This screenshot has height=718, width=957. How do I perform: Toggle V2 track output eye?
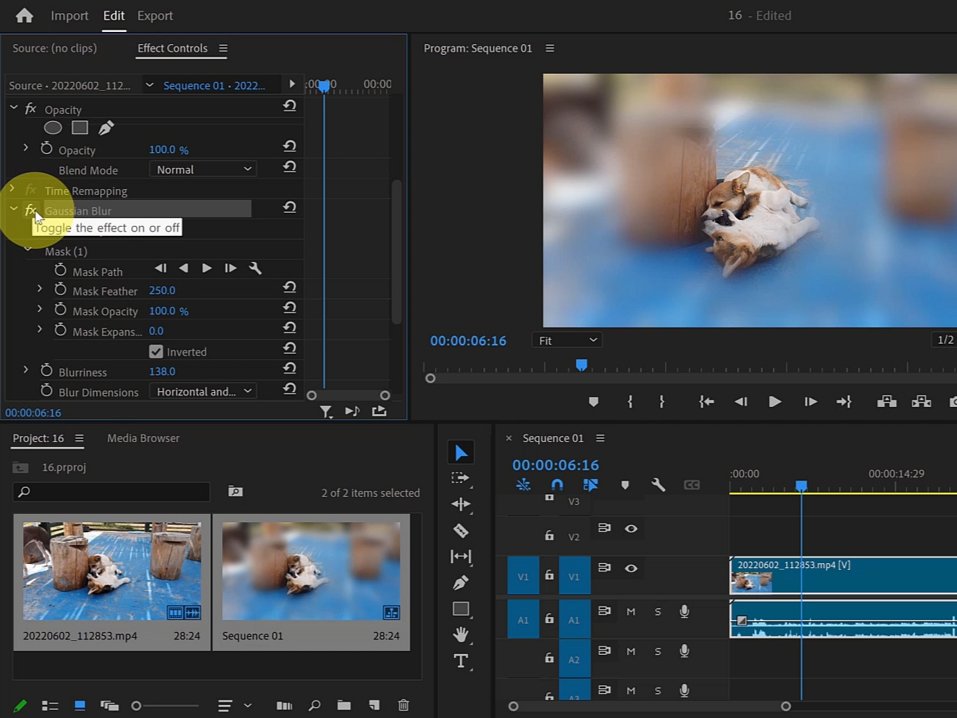[x=631, y=528]
